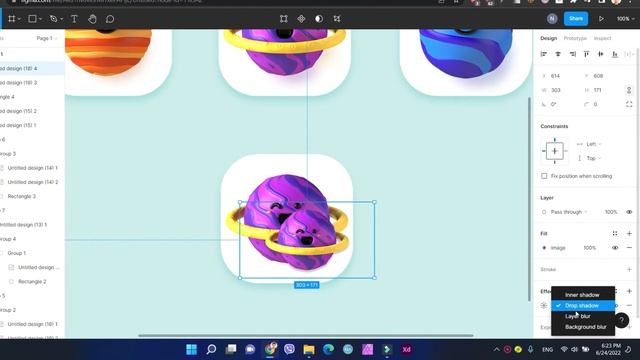Screen dimensions: 640x360
Task: Choose Drop shadow effect
Action: tap(582, 306)
